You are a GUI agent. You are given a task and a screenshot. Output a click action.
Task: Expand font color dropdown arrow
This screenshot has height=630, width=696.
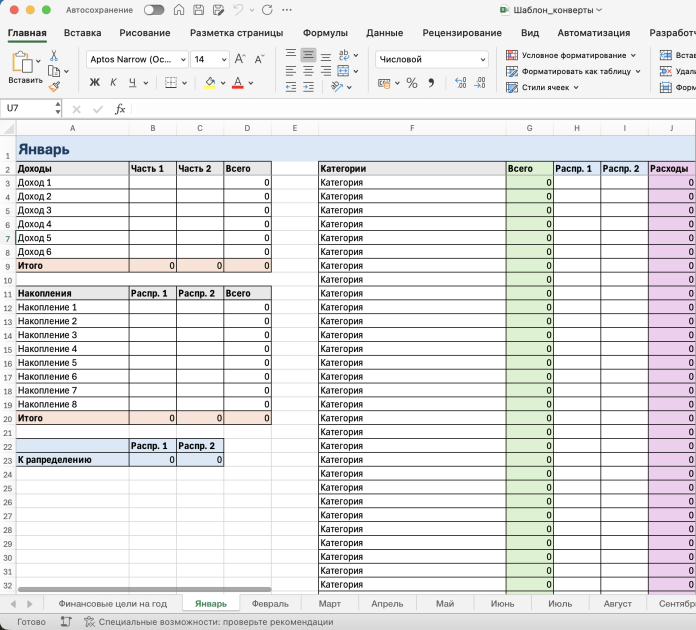(x=251, y=83)
